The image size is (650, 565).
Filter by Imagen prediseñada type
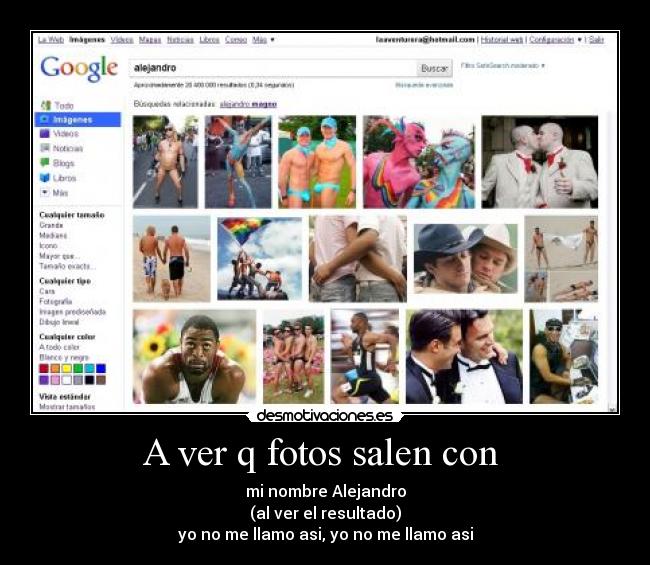[x=73, y=312]
